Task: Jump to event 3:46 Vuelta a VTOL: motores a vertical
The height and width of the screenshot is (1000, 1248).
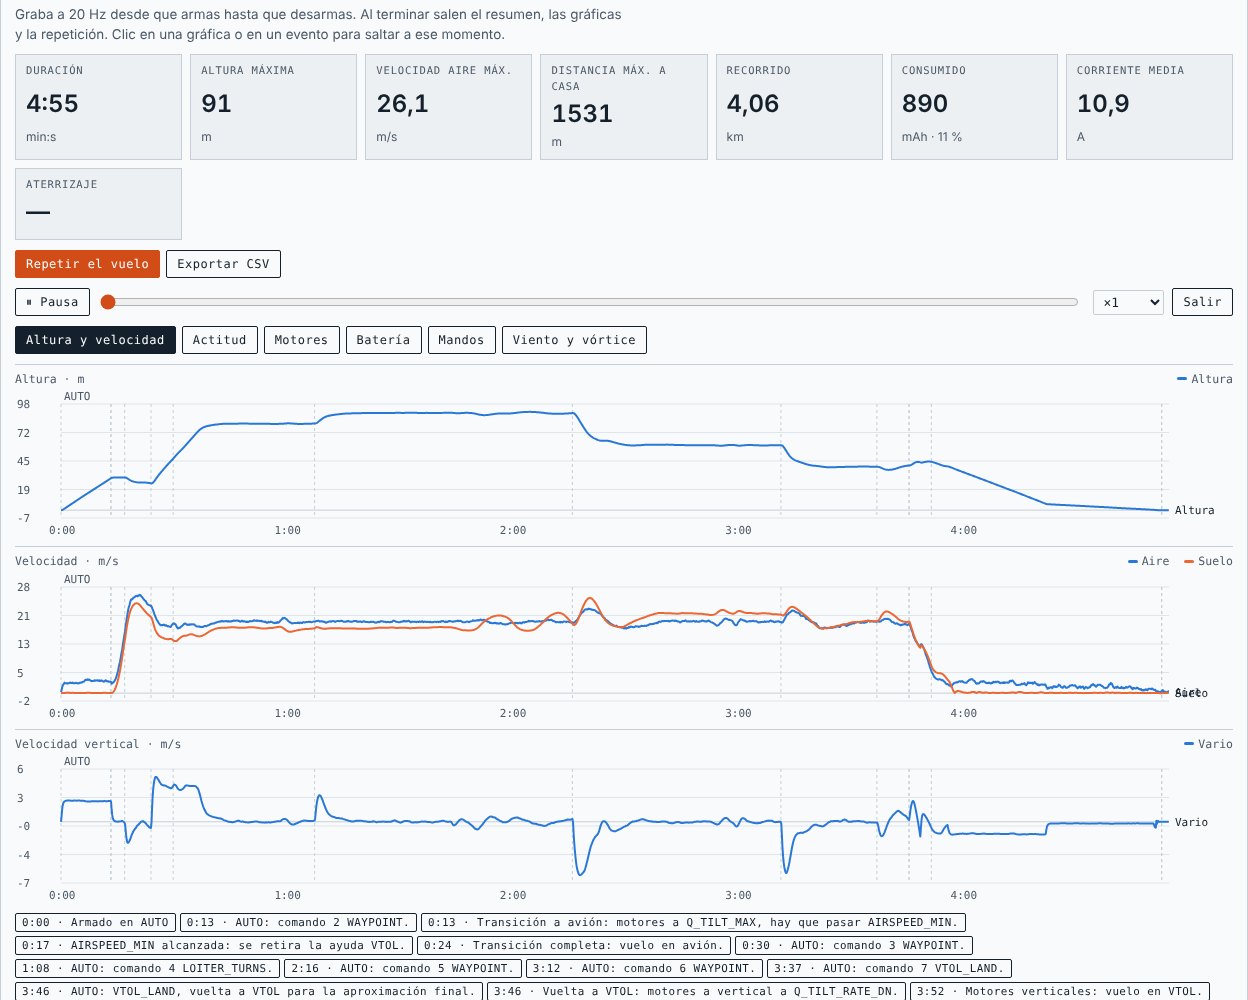Action: [696, 991]
